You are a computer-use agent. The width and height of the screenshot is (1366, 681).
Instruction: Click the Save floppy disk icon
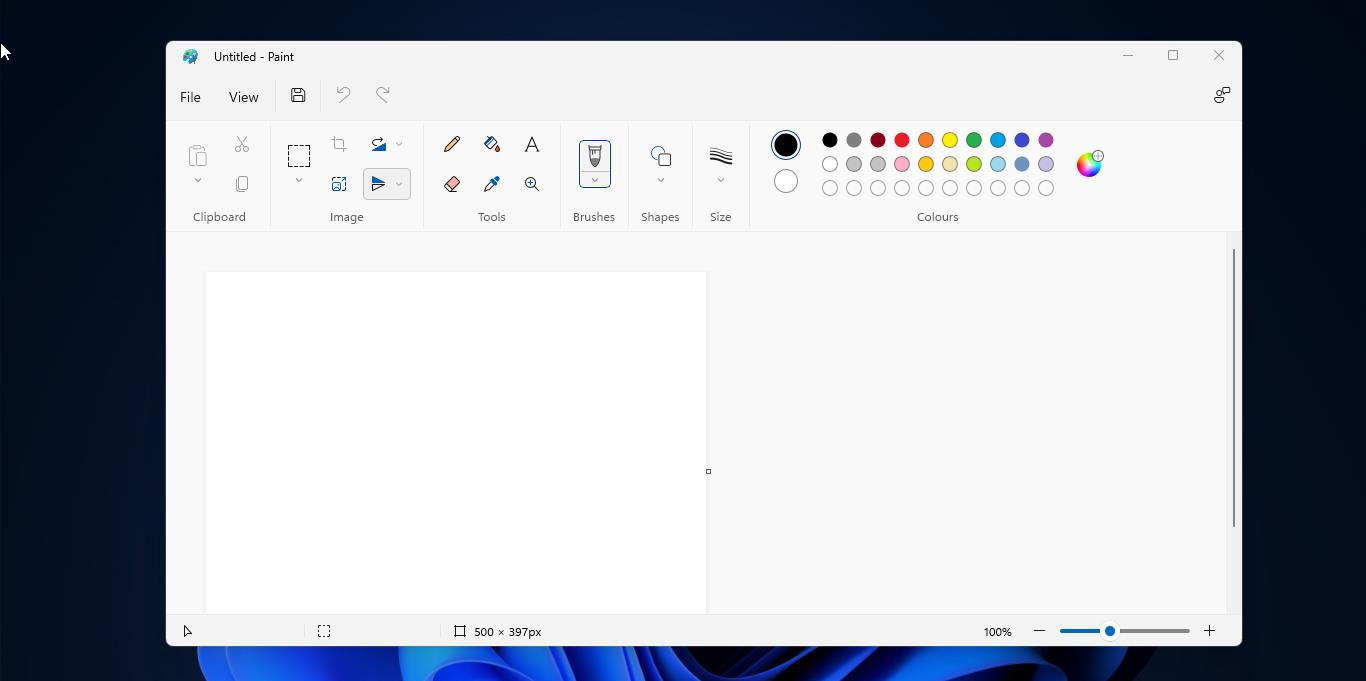coord(298,95)
